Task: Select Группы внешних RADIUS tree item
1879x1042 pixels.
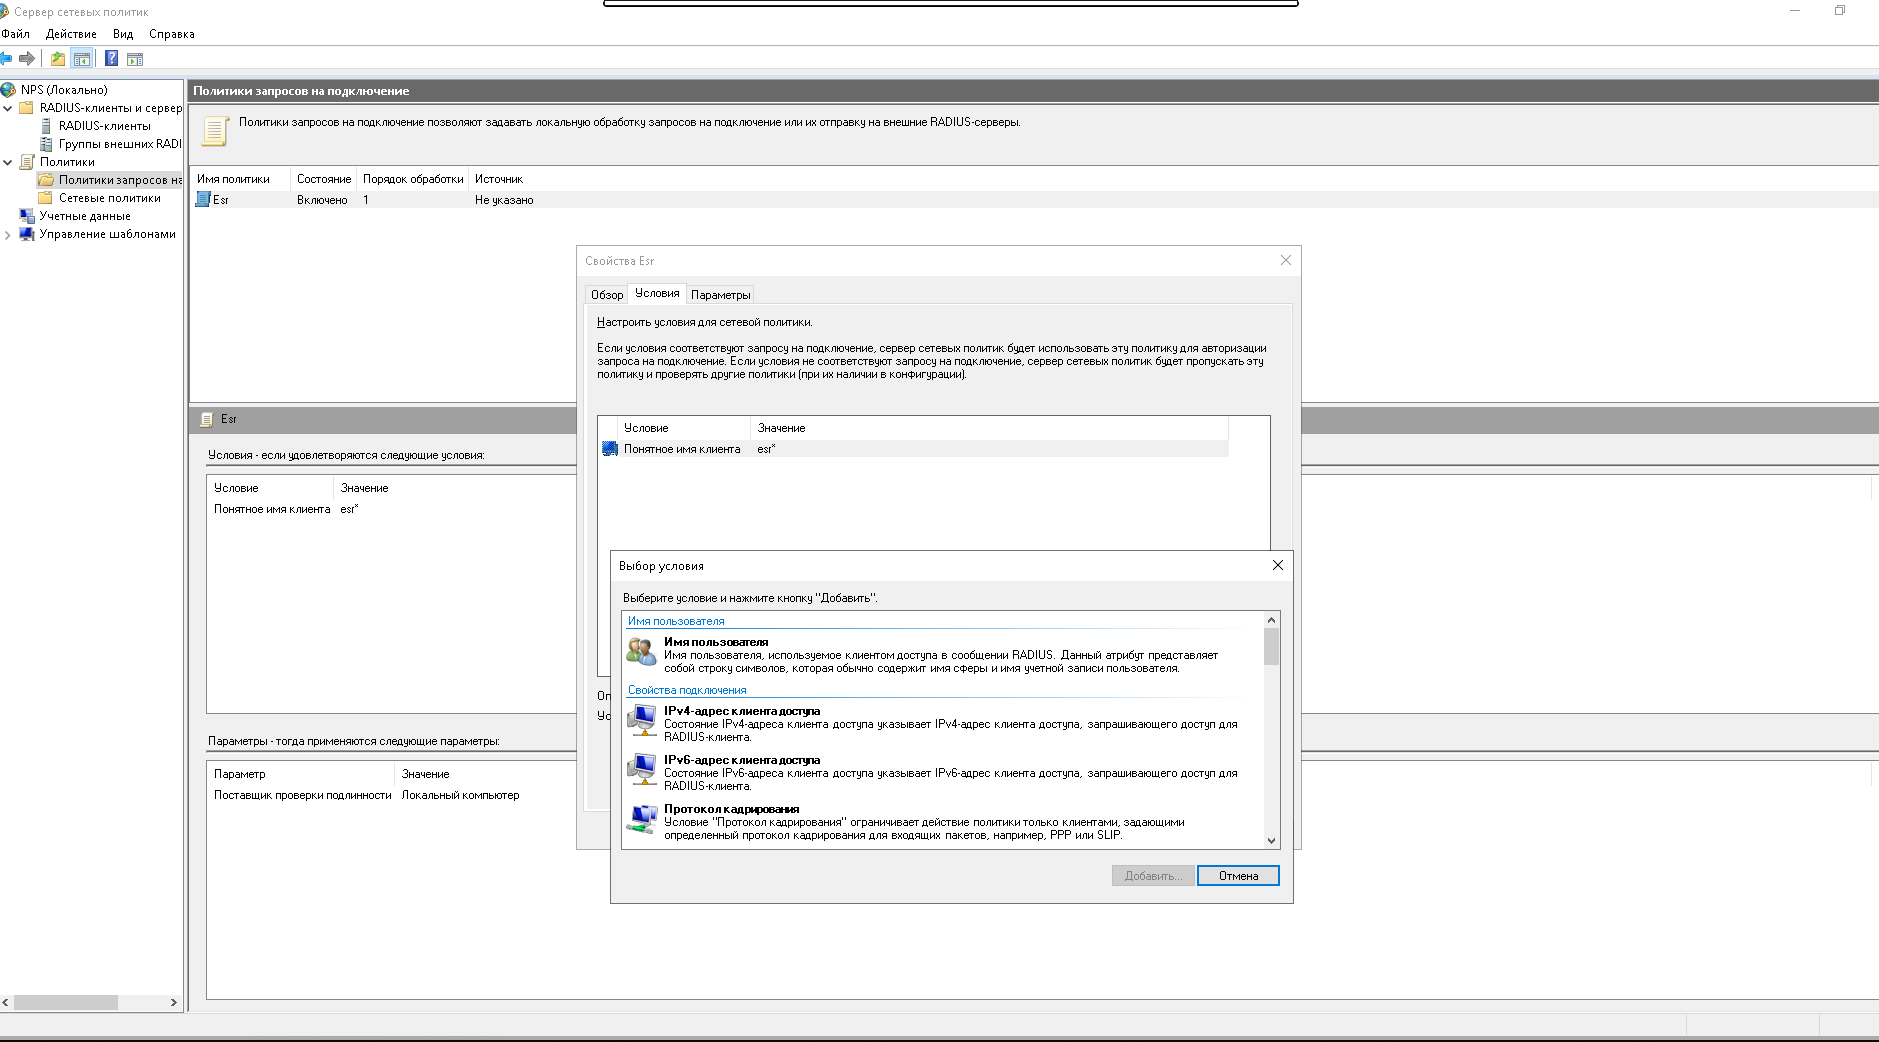Action: [x=120, y=144]
